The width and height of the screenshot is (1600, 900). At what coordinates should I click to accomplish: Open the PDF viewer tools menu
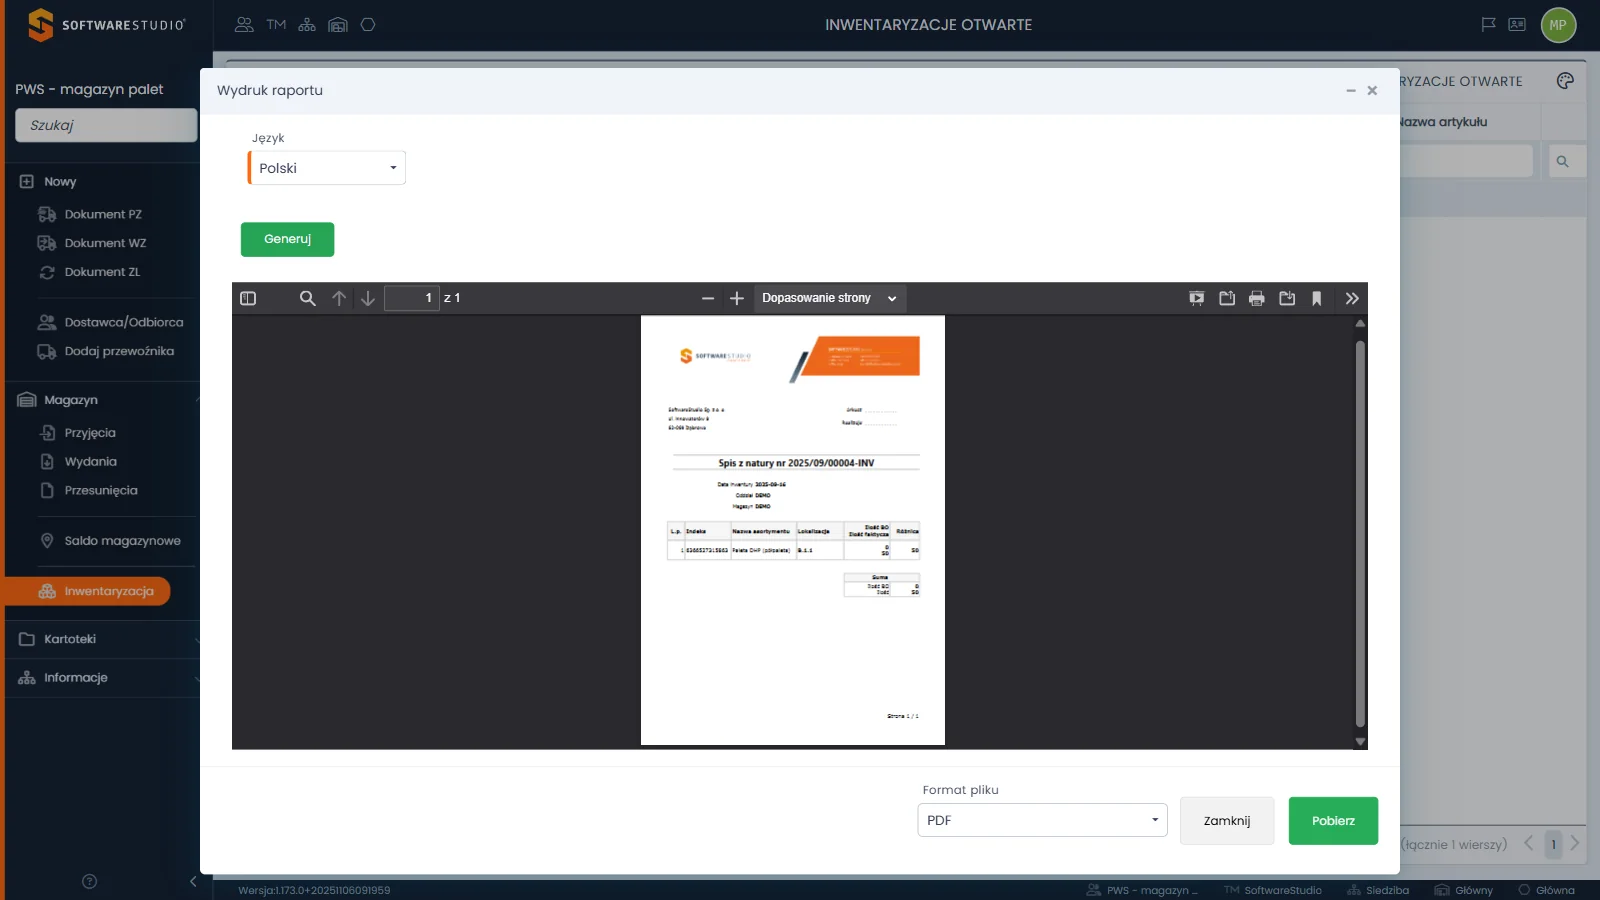click(1352, 298)
